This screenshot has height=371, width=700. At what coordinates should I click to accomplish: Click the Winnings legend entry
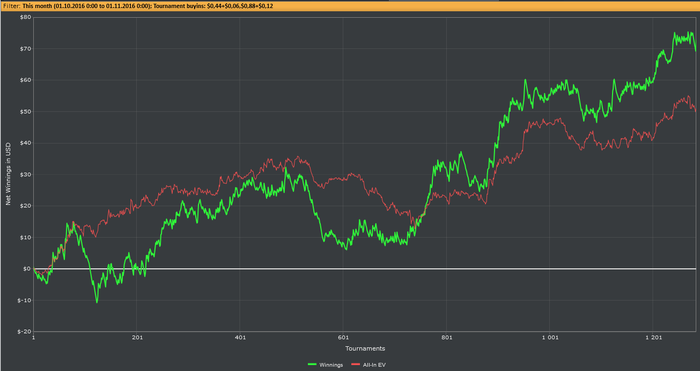[x=325, y=365]
